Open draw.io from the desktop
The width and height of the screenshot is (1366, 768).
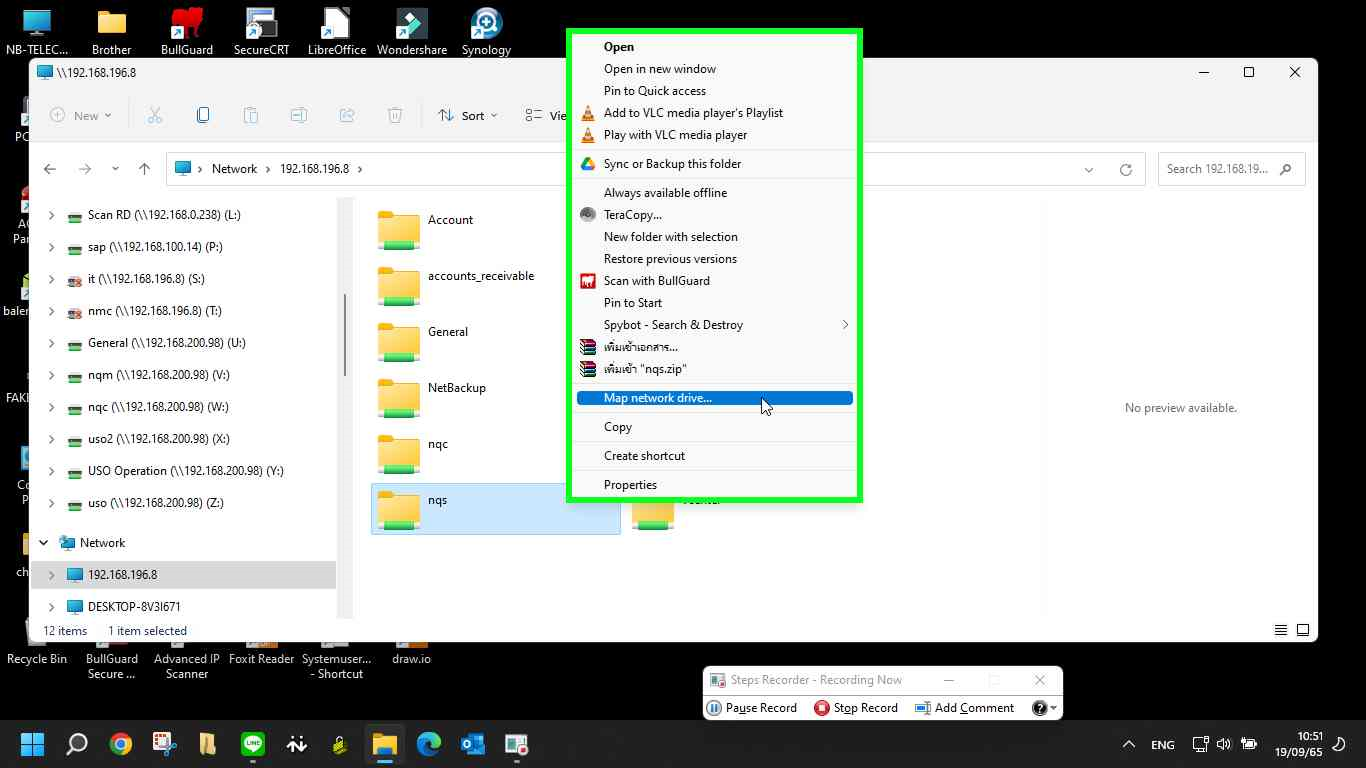click(411, 644)
